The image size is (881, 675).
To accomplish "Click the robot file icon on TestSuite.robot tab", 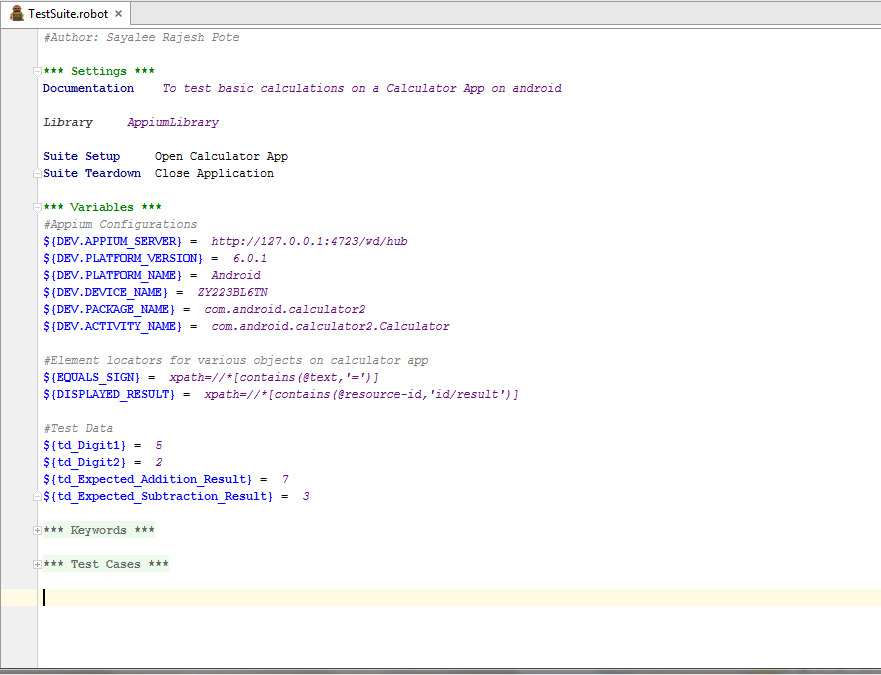I will pos(16,14).
